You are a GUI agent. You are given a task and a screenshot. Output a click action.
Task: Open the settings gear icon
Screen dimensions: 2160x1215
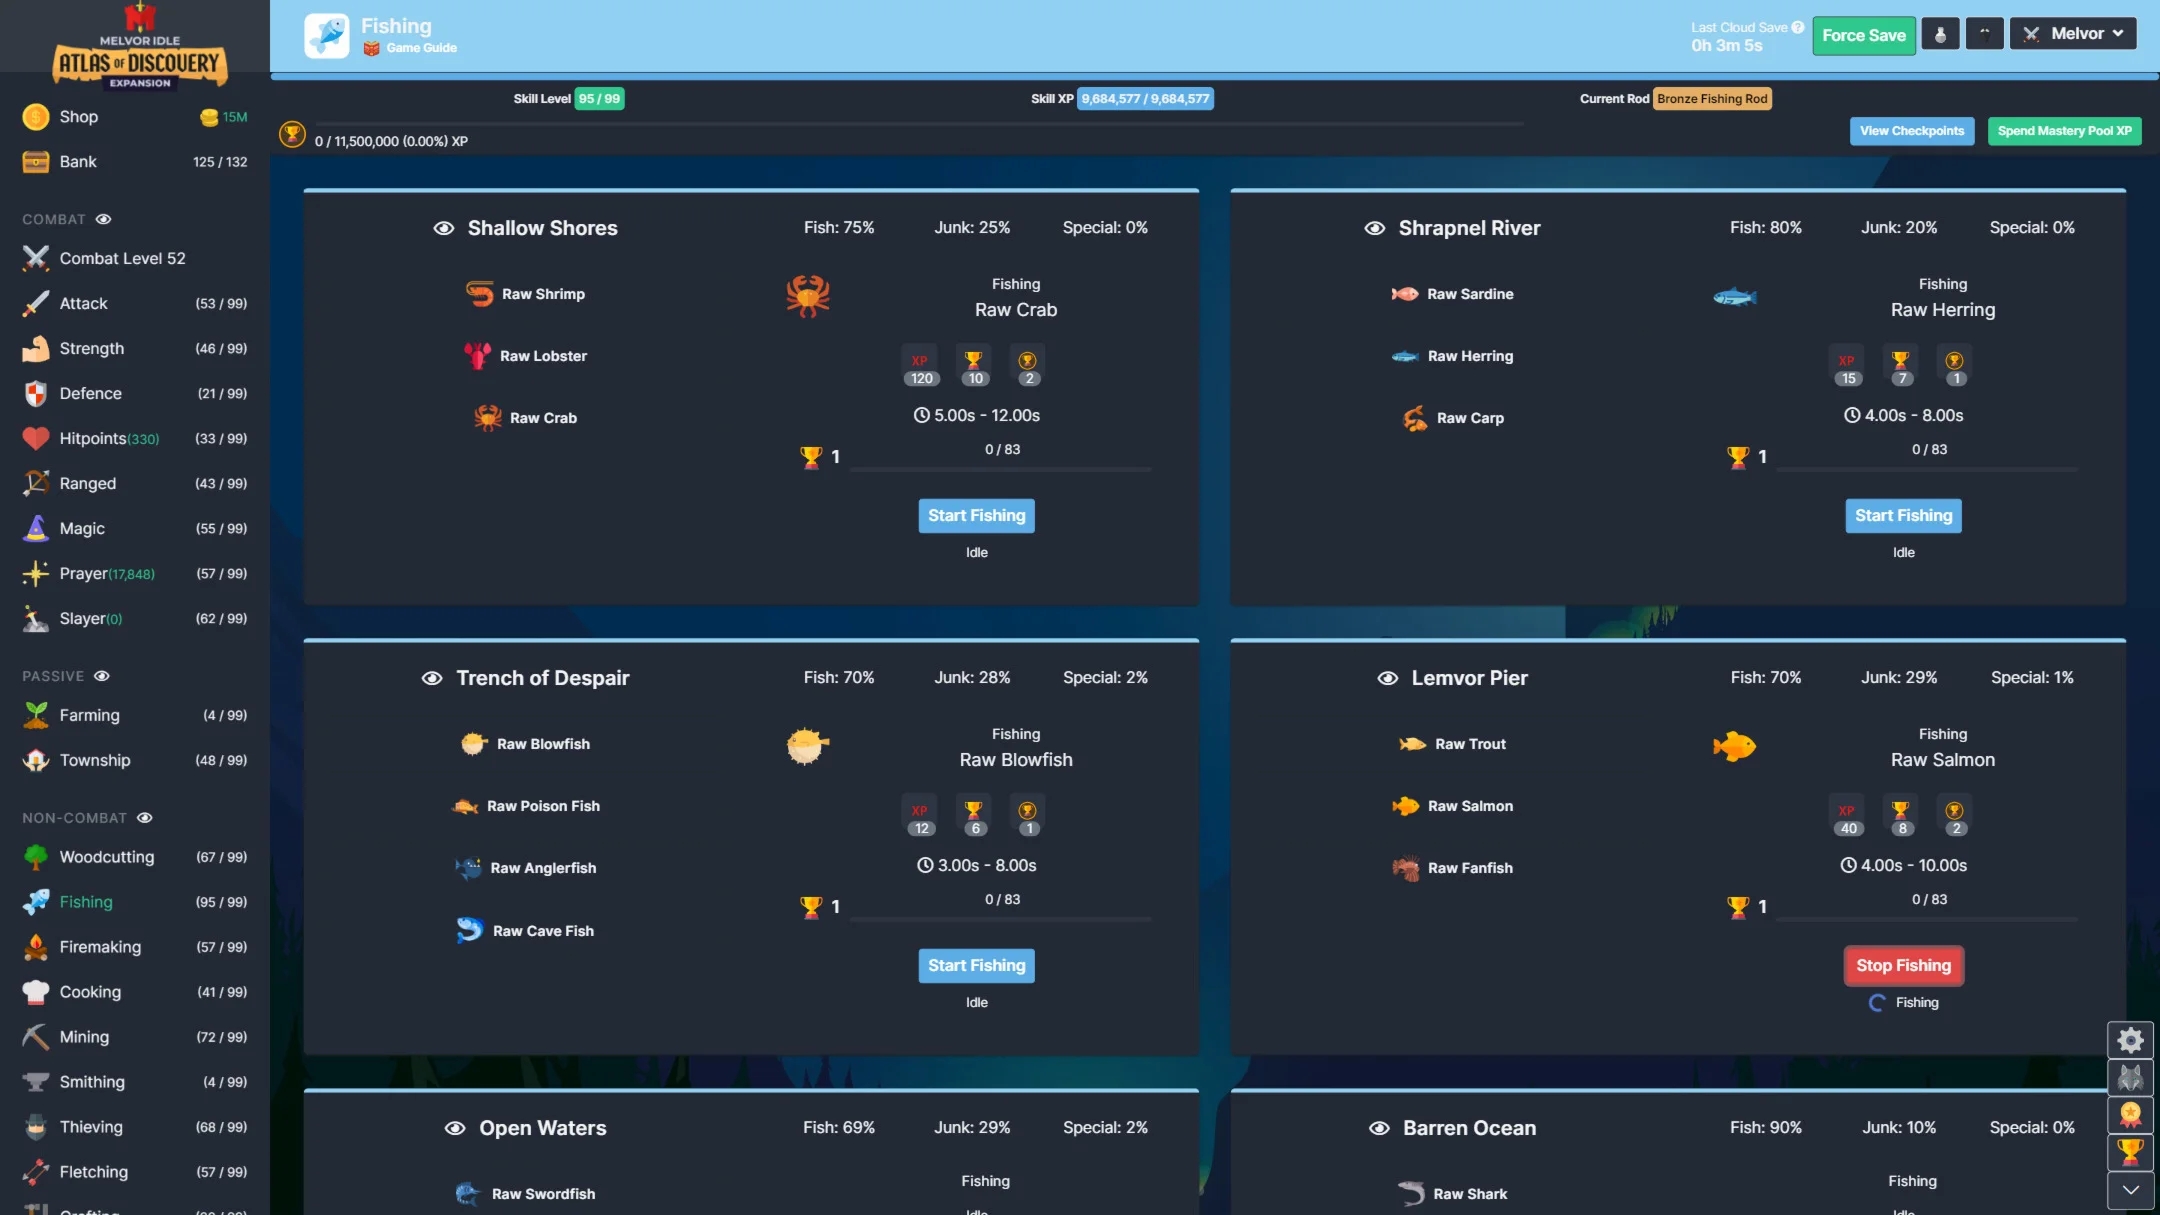pos(2130,1040)
